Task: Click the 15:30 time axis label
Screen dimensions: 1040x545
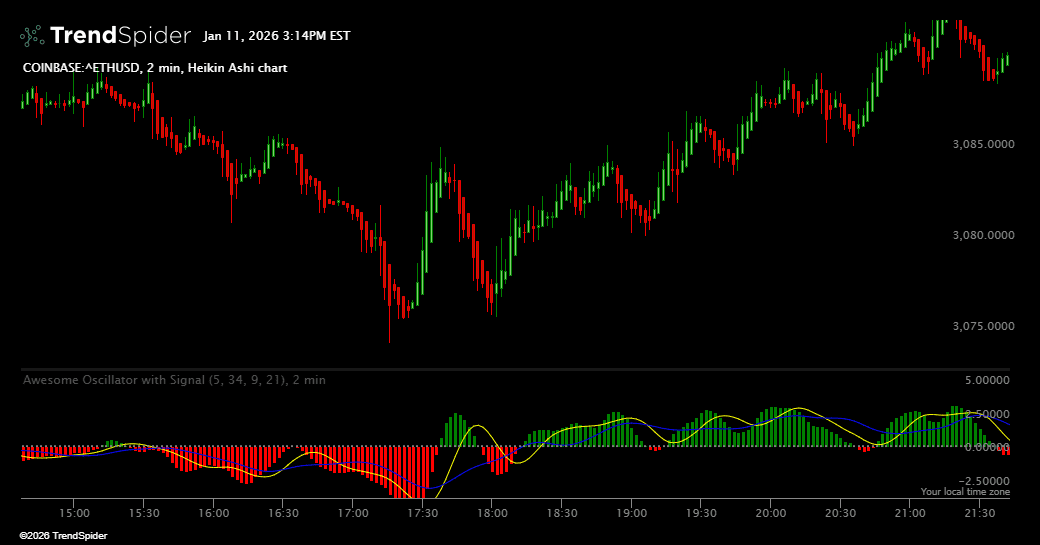Action: pyautogui.click(x=144, y=513)
